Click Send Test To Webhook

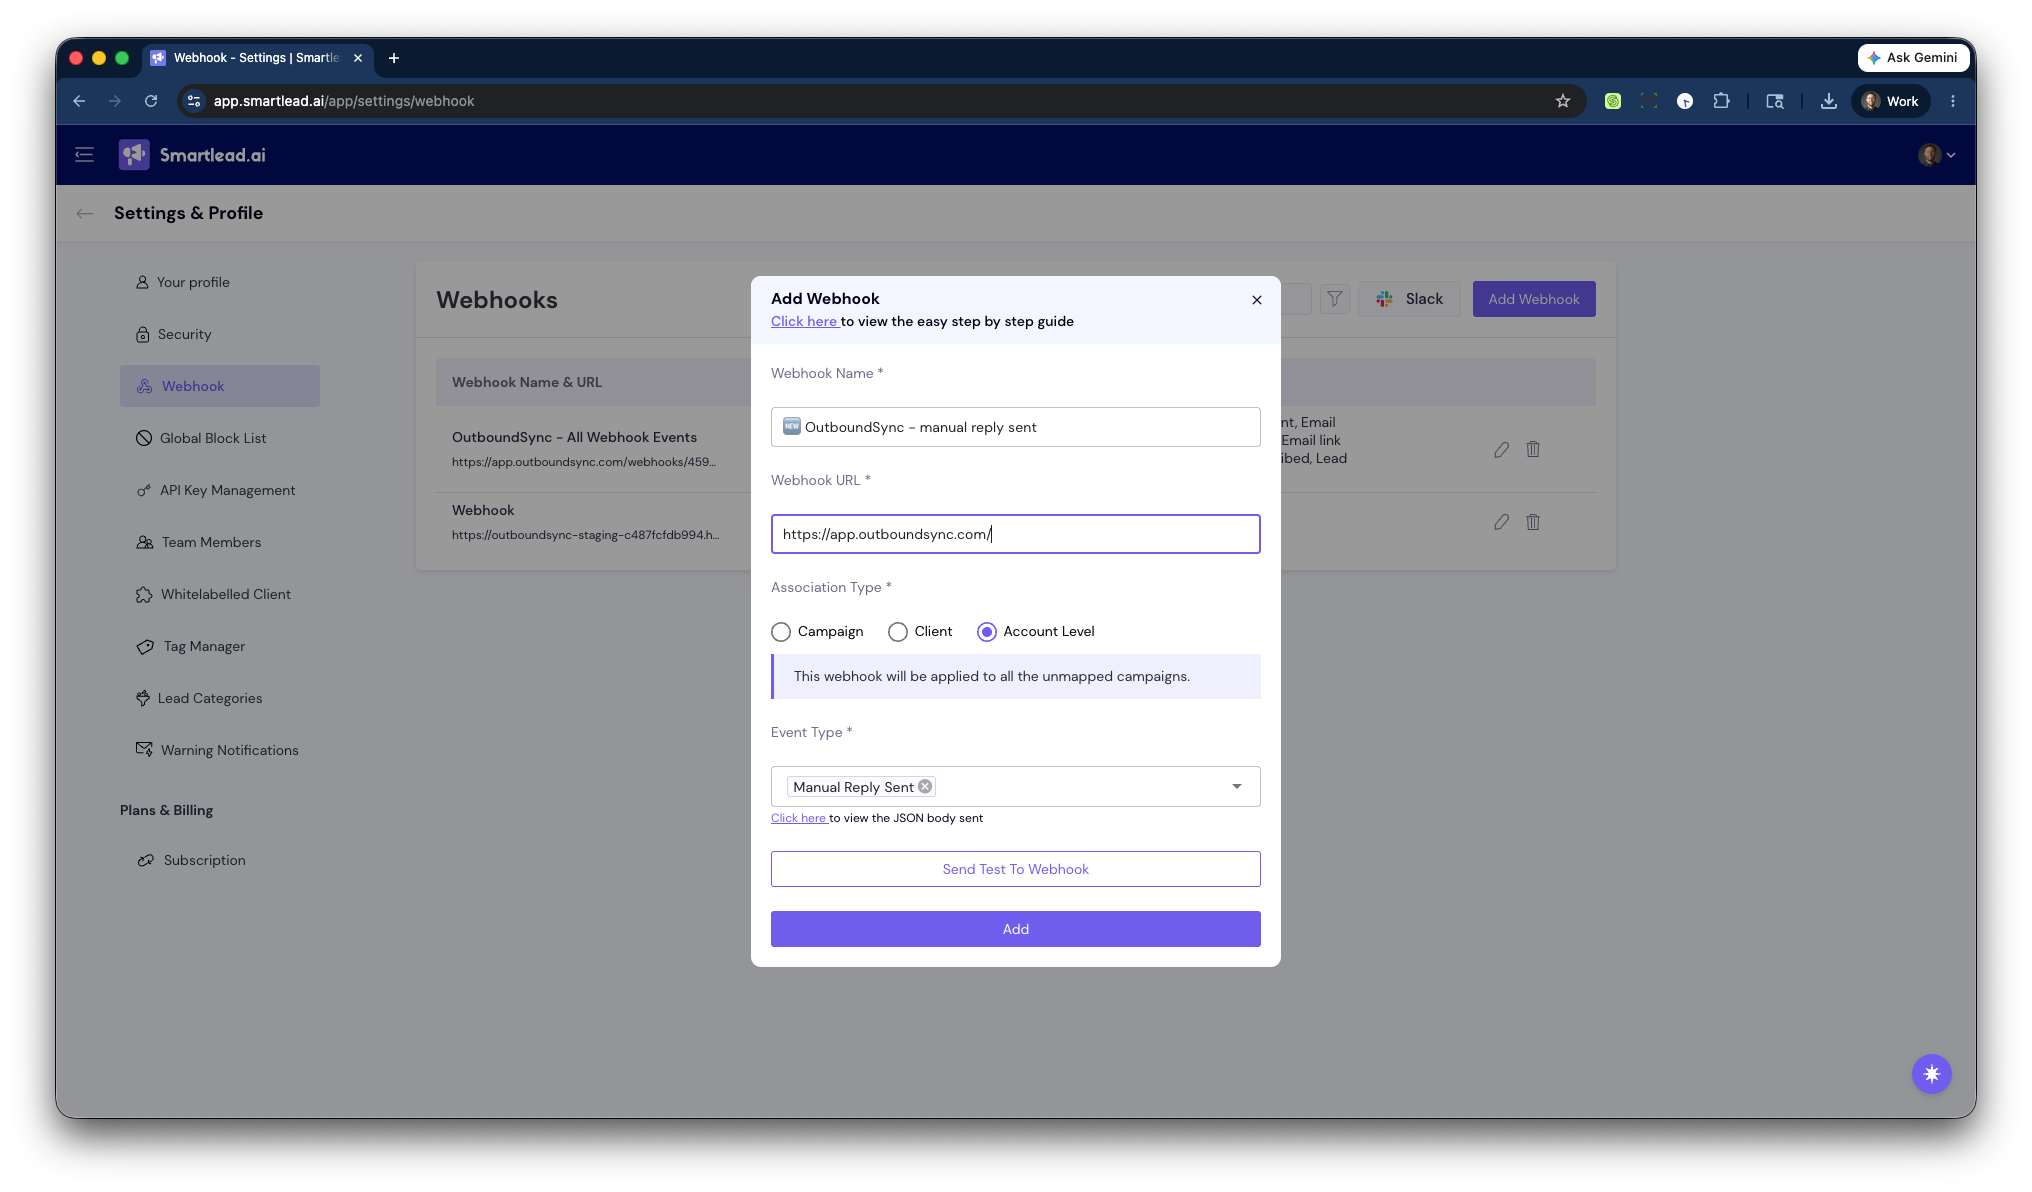(x=1016, y=869)
